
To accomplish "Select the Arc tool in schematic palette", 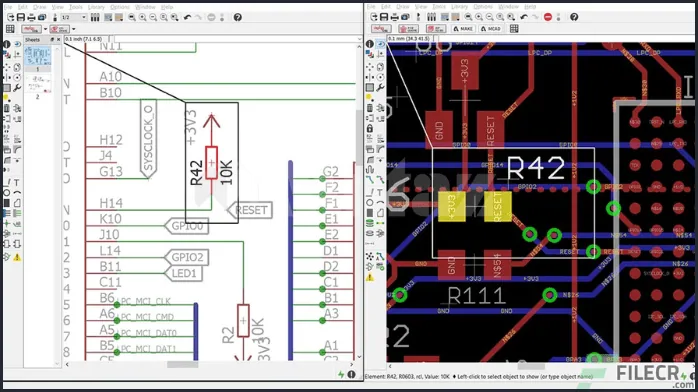I will [x=17, y=193].
